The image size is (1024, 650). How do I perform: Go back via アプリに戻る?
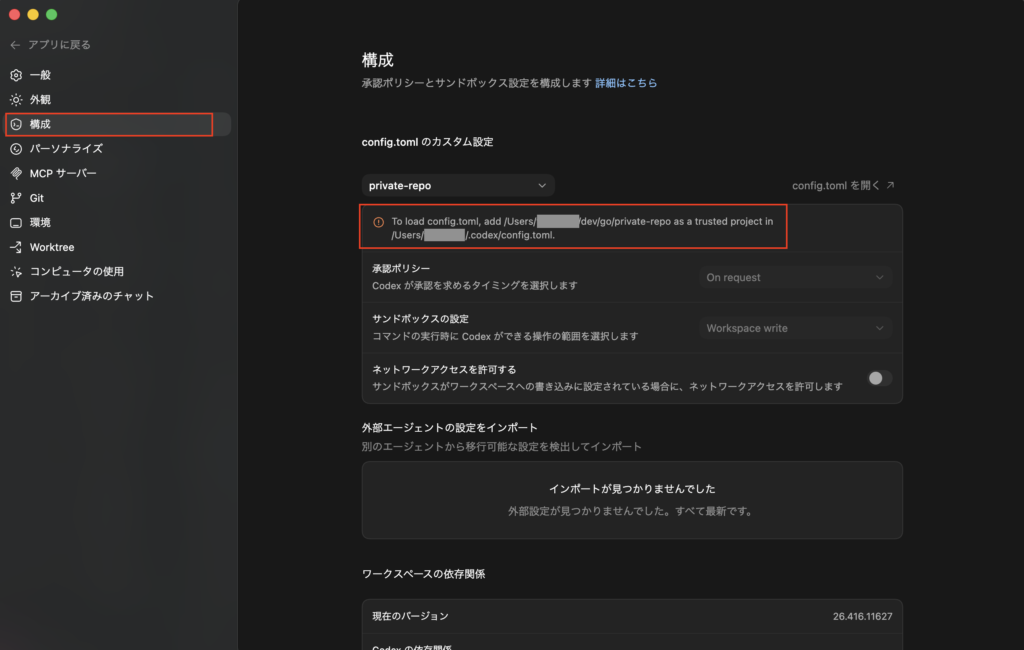(50, 45)
